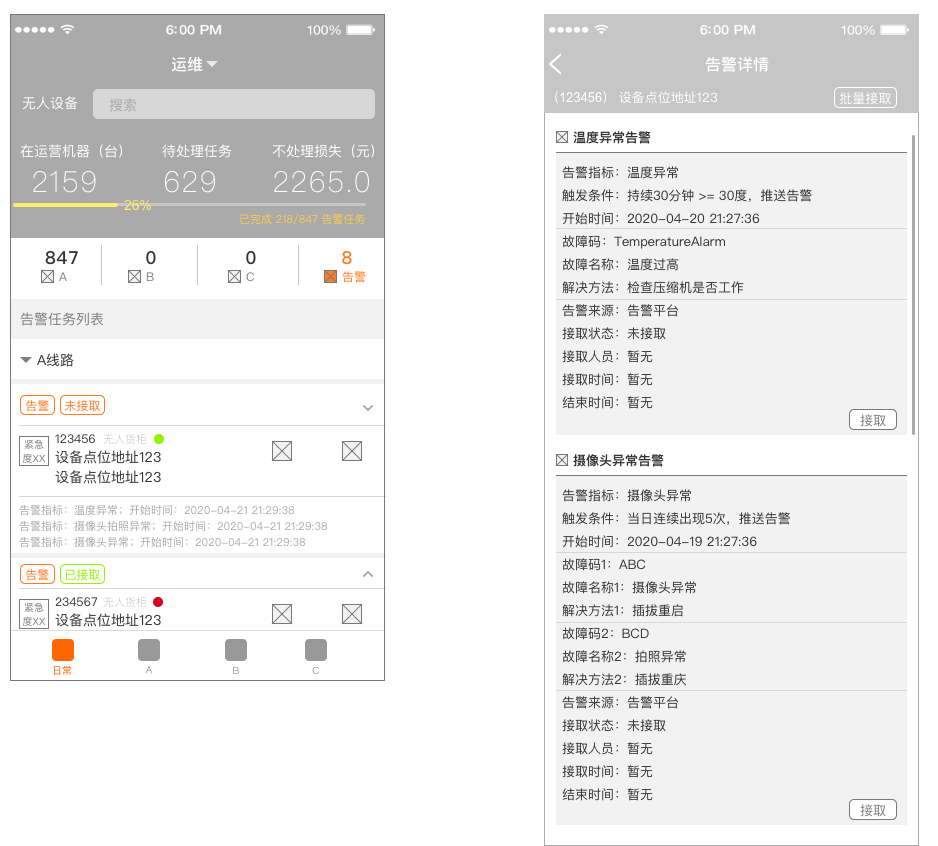
Task: Select the 0 B category tab
Action: [x=150, y=266]
